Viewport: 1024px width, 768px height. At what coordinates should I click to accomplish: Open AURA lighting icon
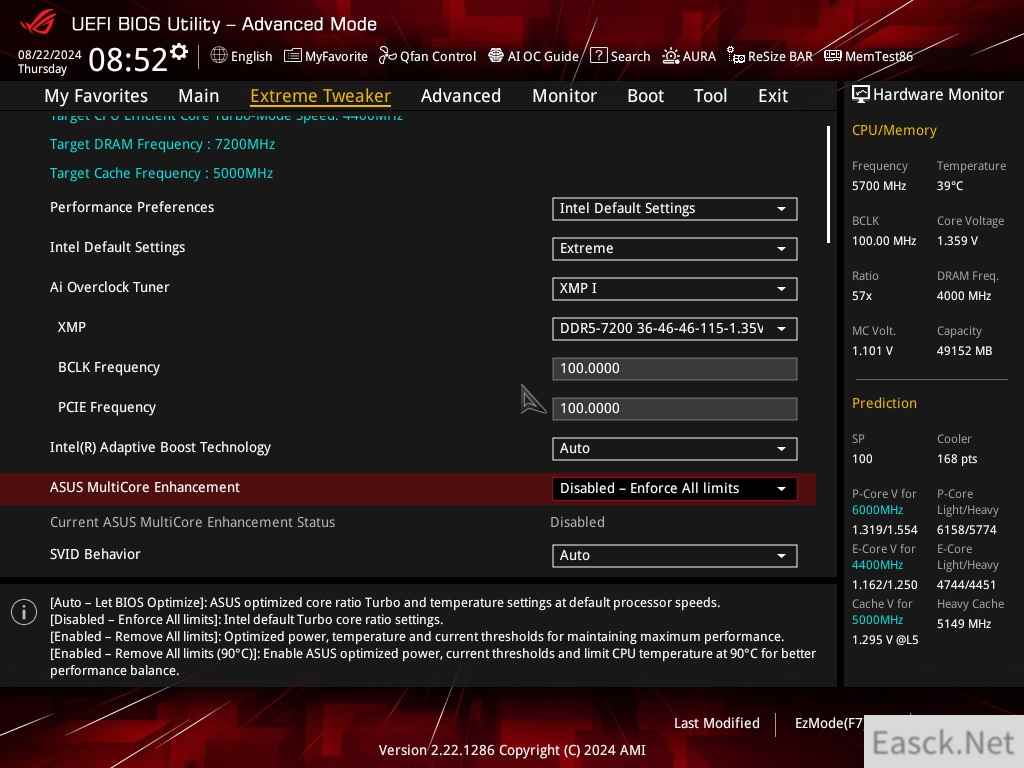click(x=671, y=56)
